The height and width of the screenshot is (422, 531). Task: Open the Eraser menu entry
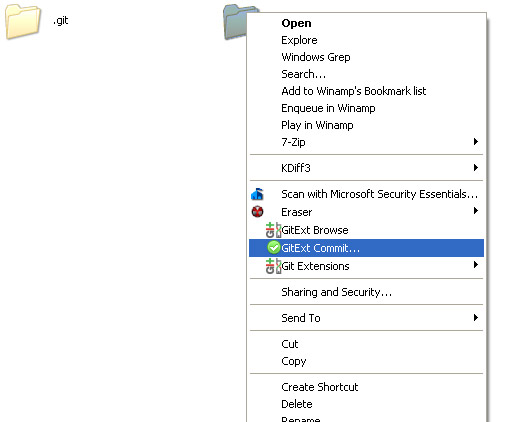366,212
